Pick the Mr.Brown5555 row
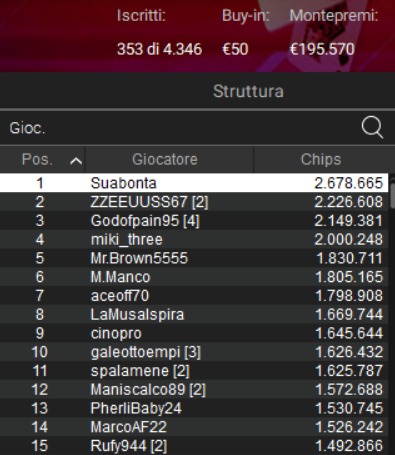This screenshot has width=395, height=455. [x=194, y=258]
